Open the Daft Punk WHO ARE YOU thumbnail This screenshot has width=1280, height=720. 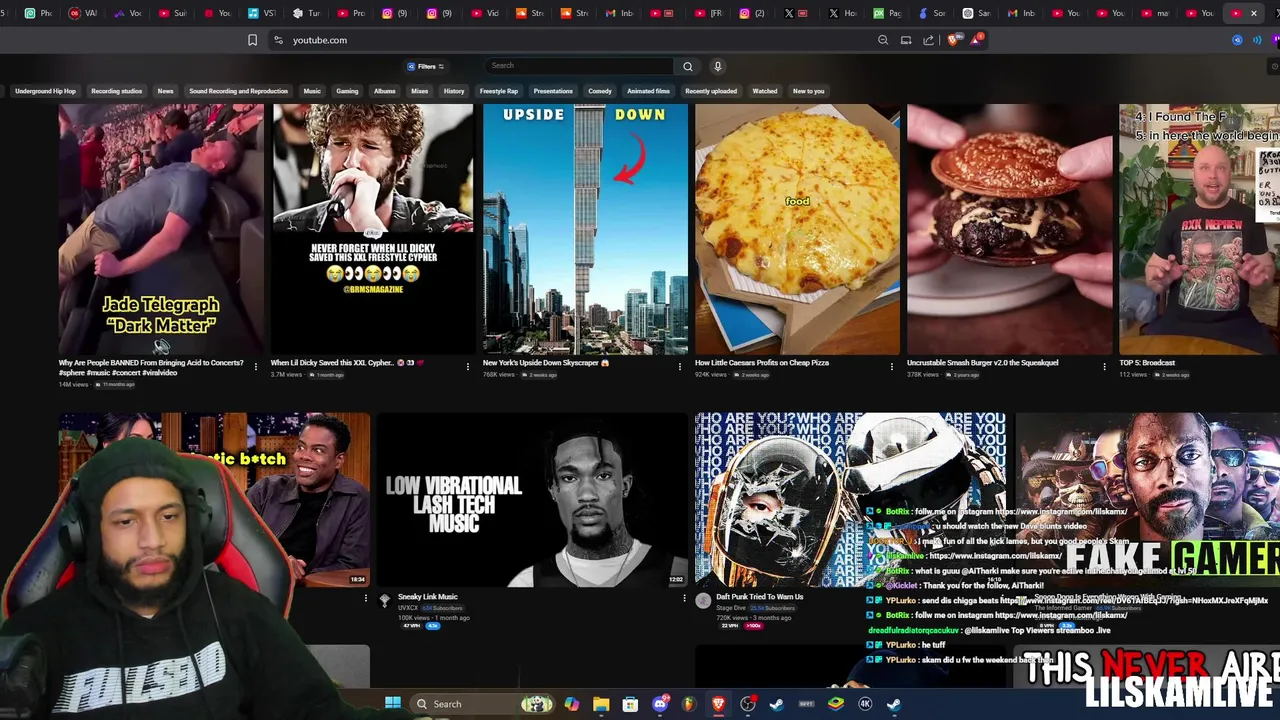[x=850, y=500]
